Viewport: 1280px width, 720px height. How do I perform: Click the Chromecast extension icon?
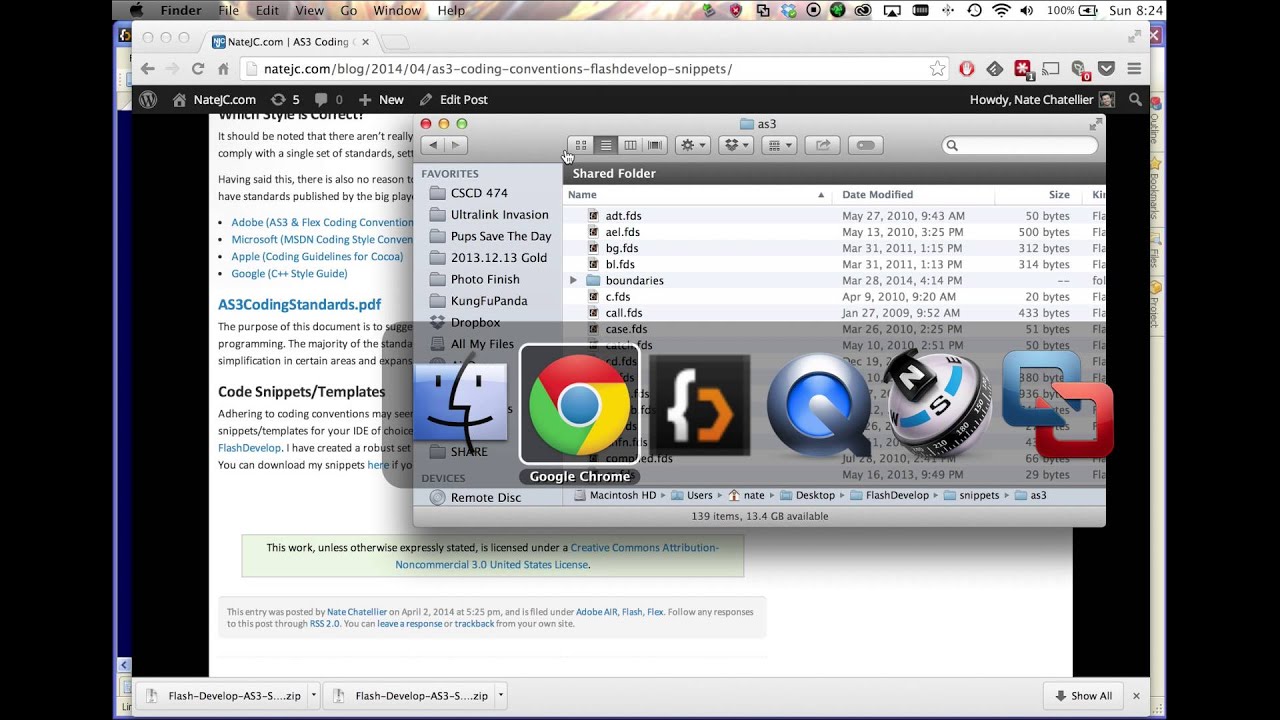pyautogui.click(x=1051, y=69)
